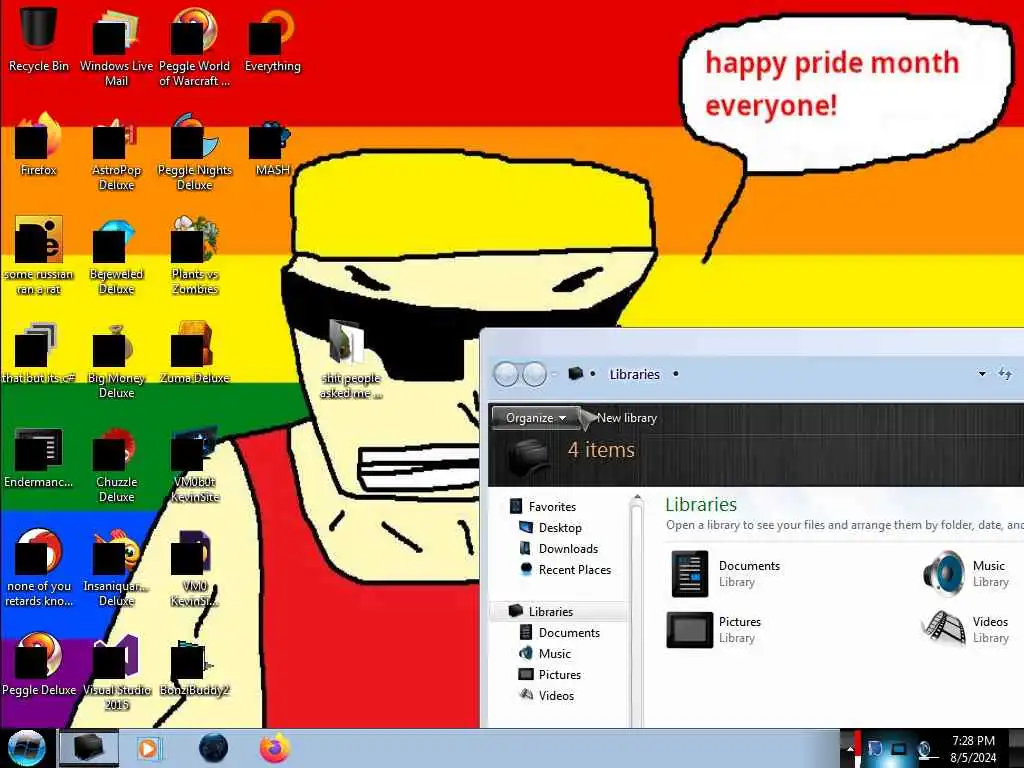1024x768 pixels.
Task: Click the Start orb button
Action: (x=27, y=748)
